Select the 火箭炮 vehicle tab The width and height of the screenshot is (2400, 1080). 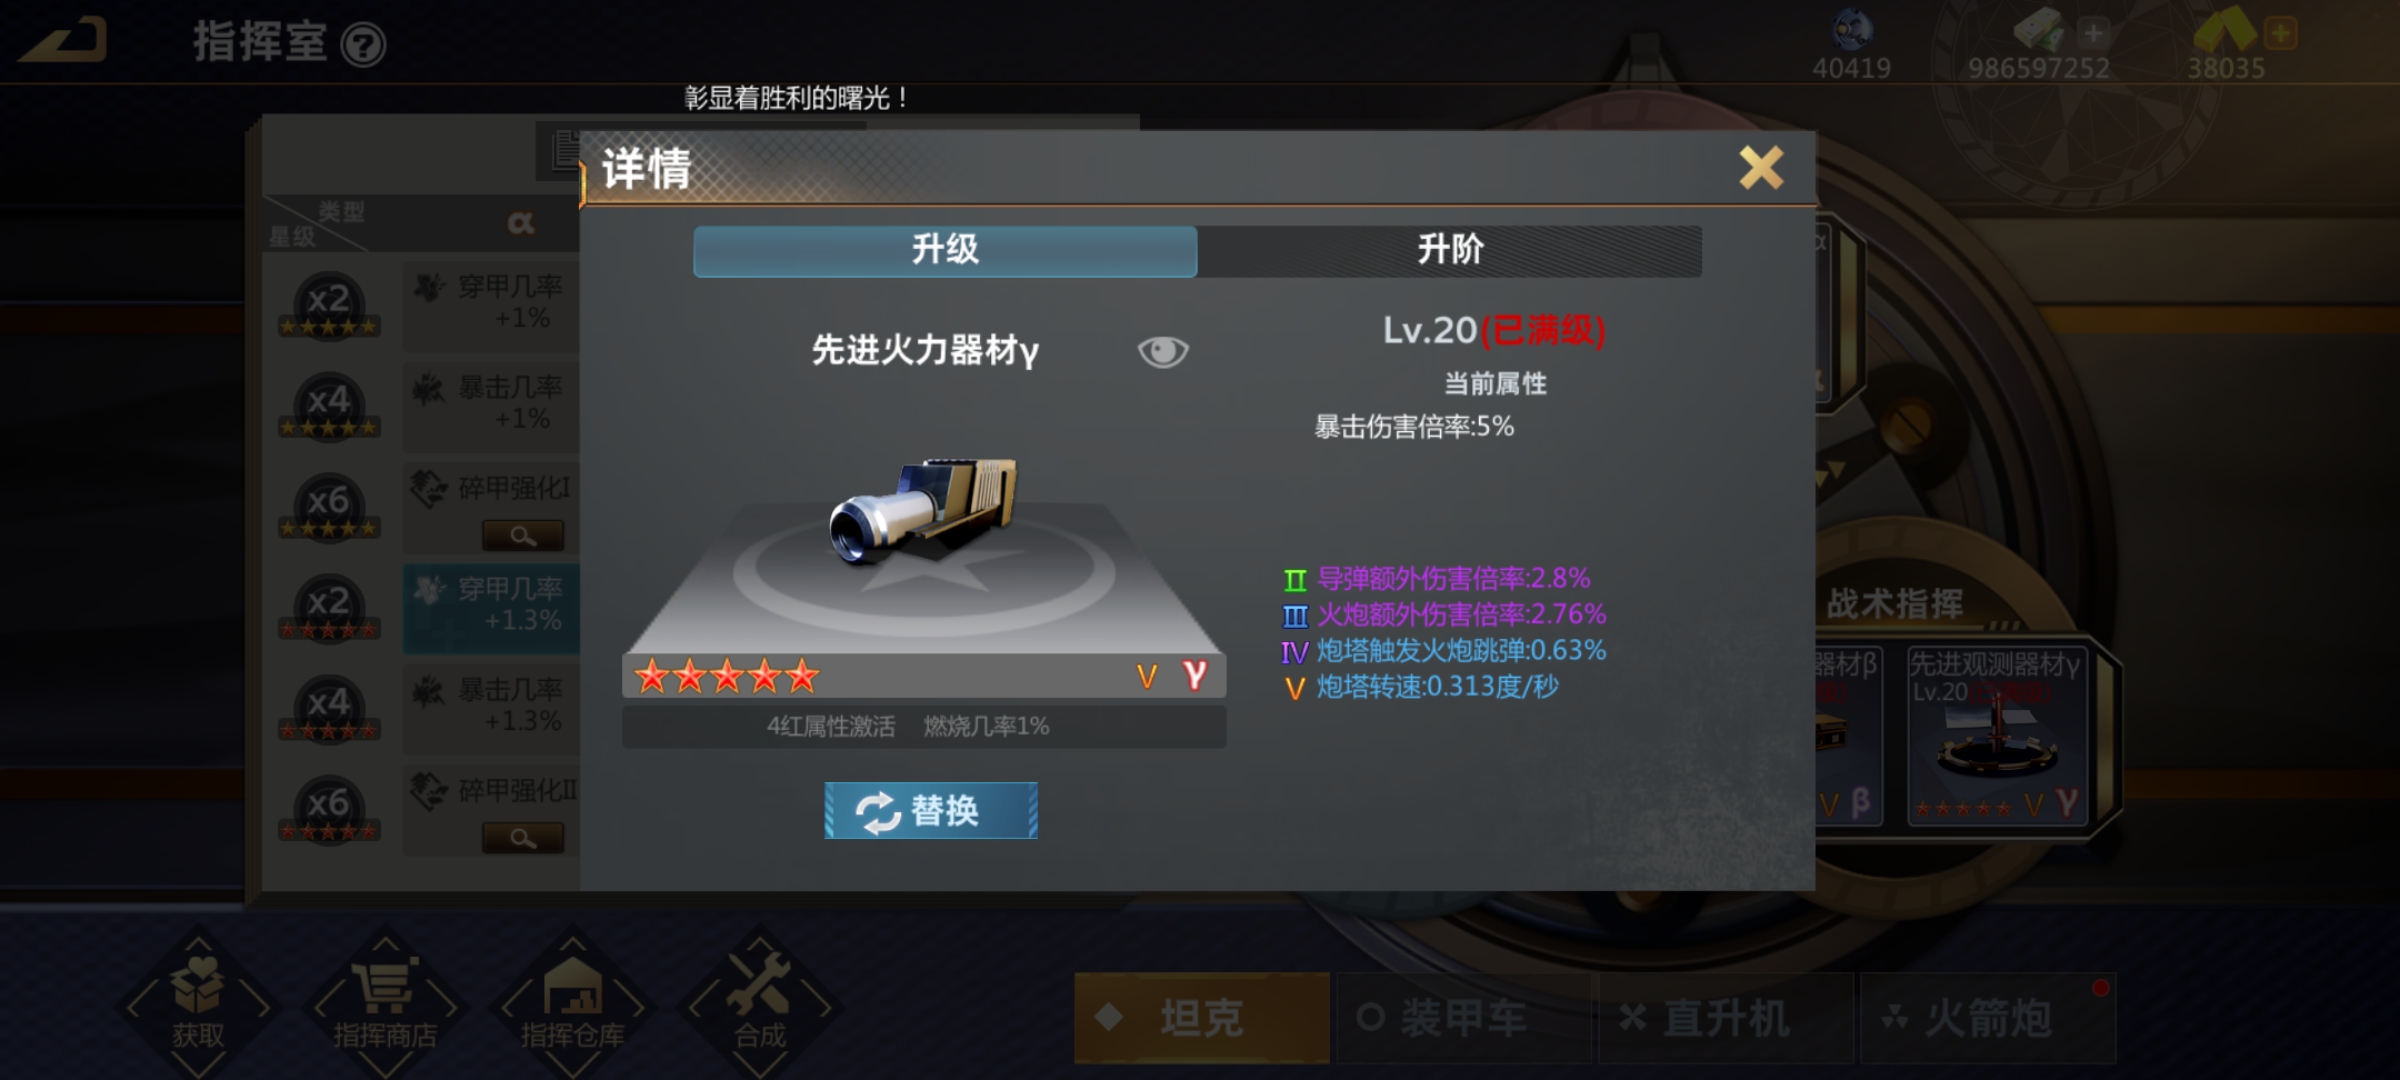(1988, 1018)
